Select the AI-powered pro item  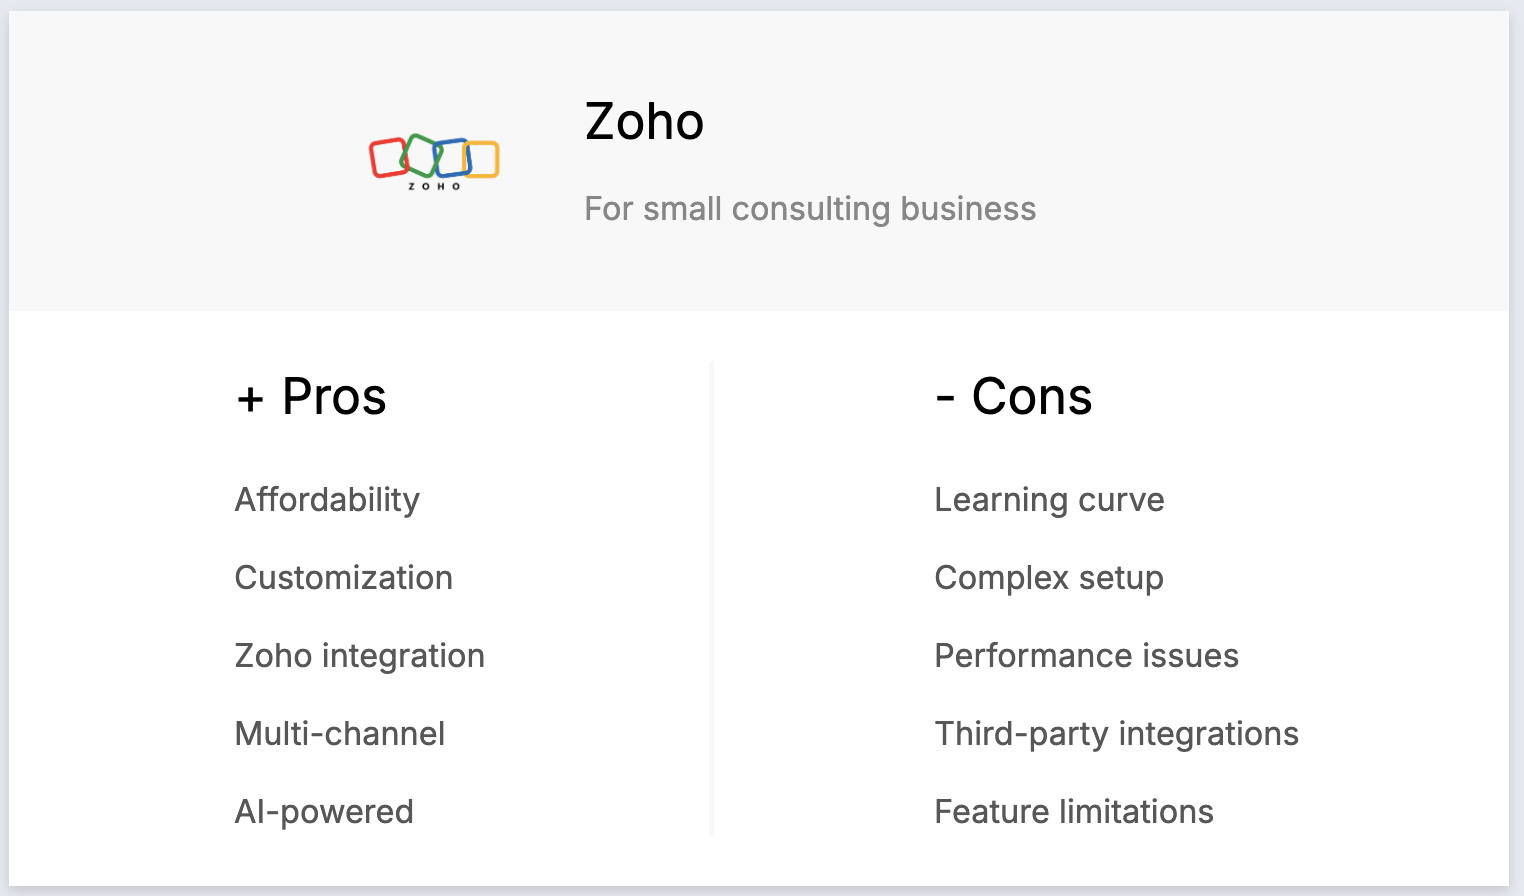pos(323,811)
